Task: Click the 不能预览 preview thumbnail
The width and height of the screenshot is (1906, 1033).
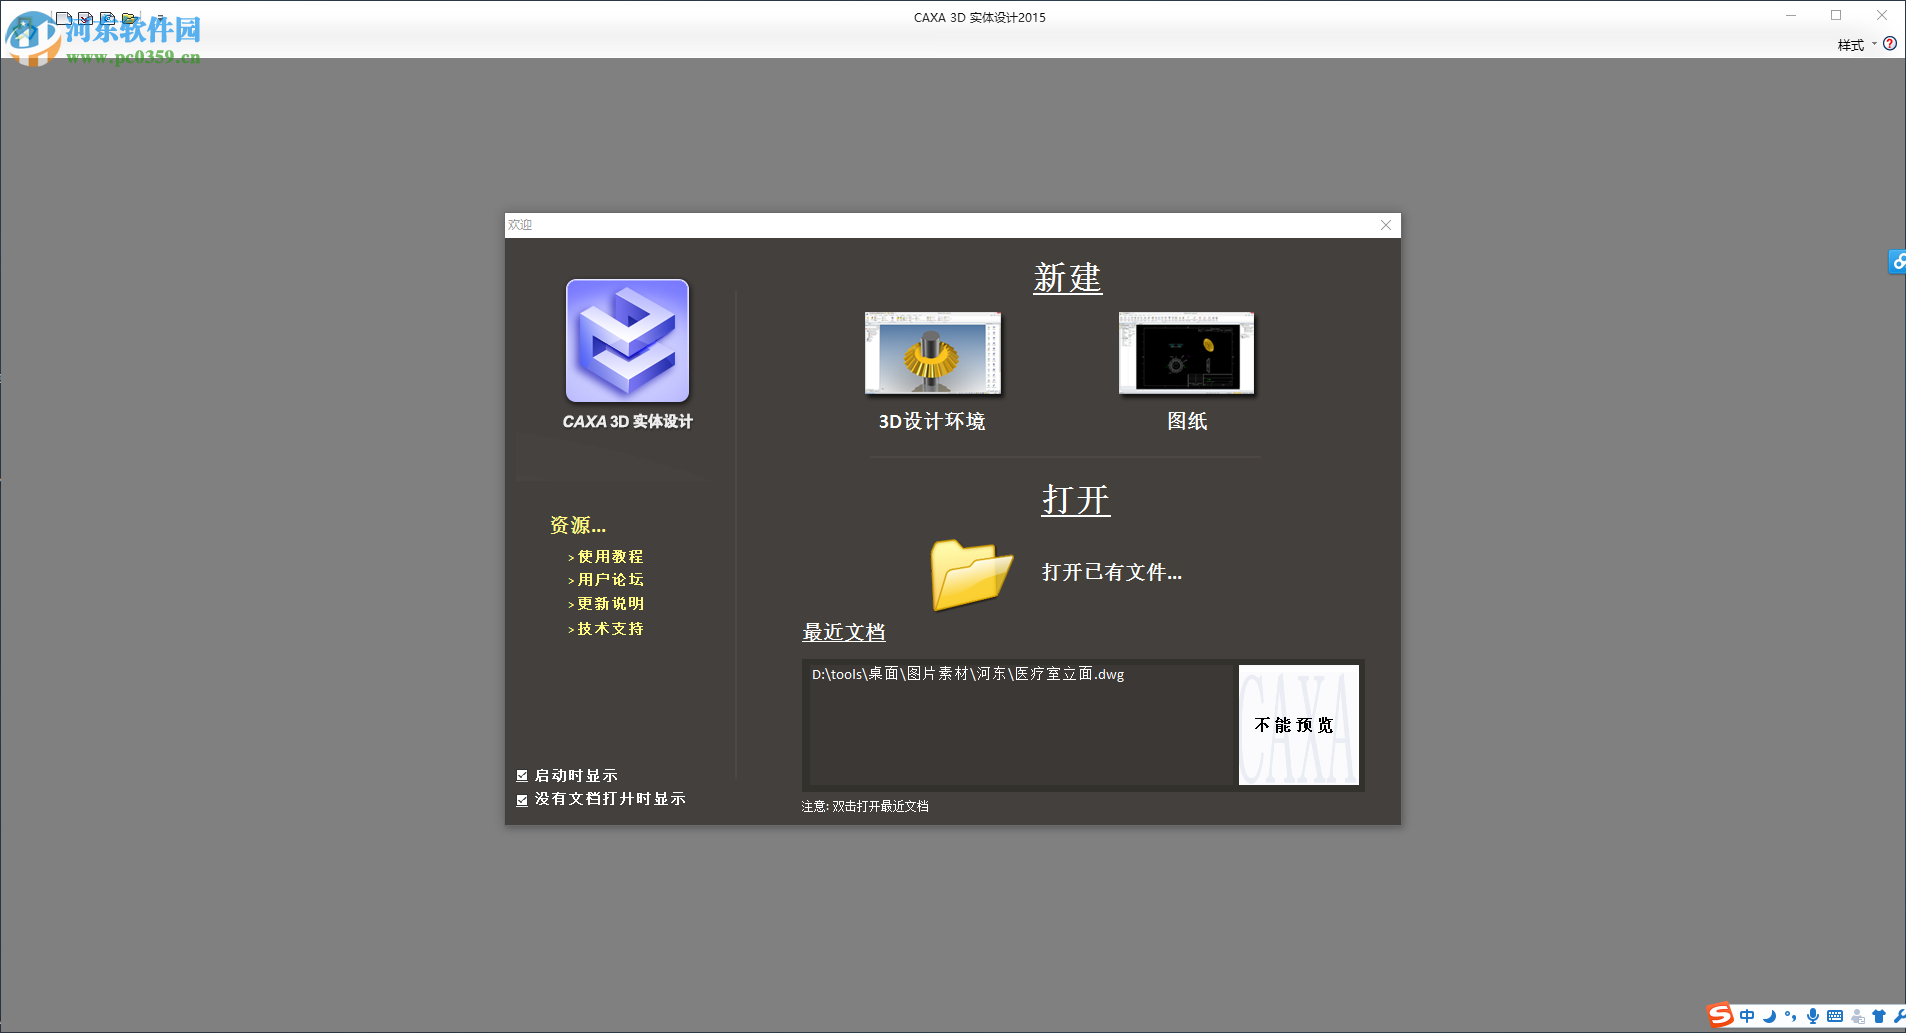Action: [1298, 724]
